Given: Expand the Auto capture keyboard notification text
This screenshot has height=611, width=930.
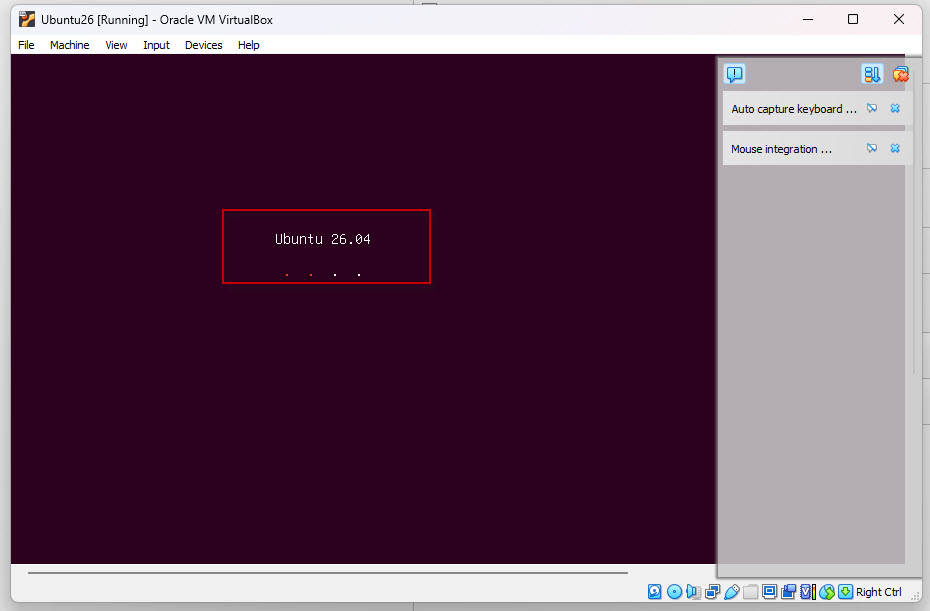Looking at the screenshot, I should click(x=794, y=109).
